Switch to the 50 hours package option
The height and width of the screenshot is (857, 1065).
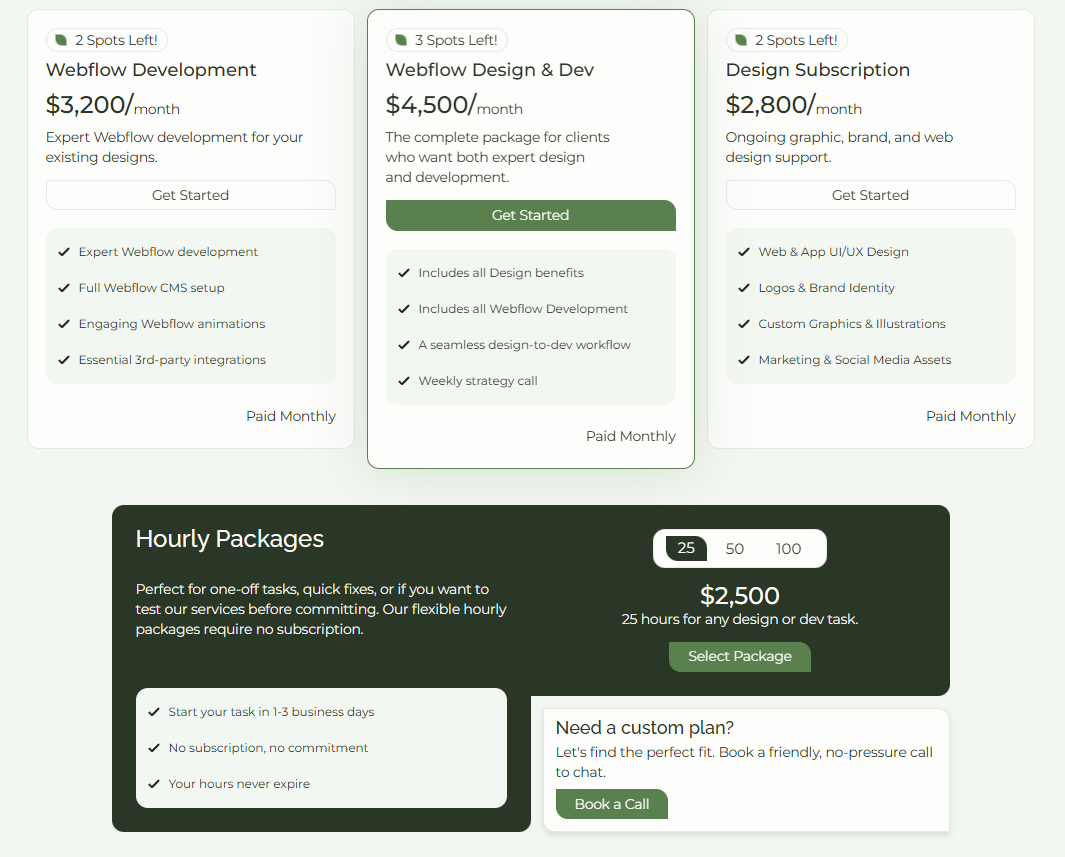pyautogui.click(x=734, y=549)
